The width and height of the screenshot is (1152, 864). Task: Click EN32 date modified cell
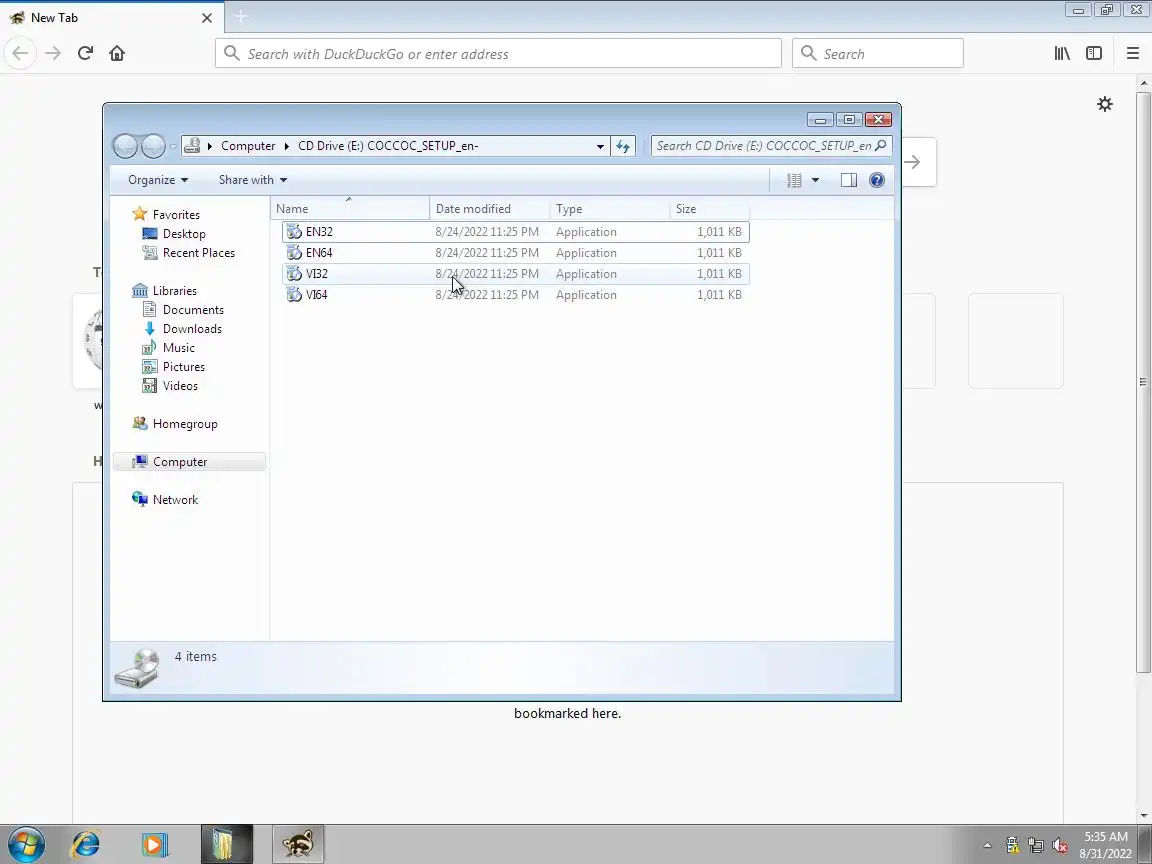point(487,232)
